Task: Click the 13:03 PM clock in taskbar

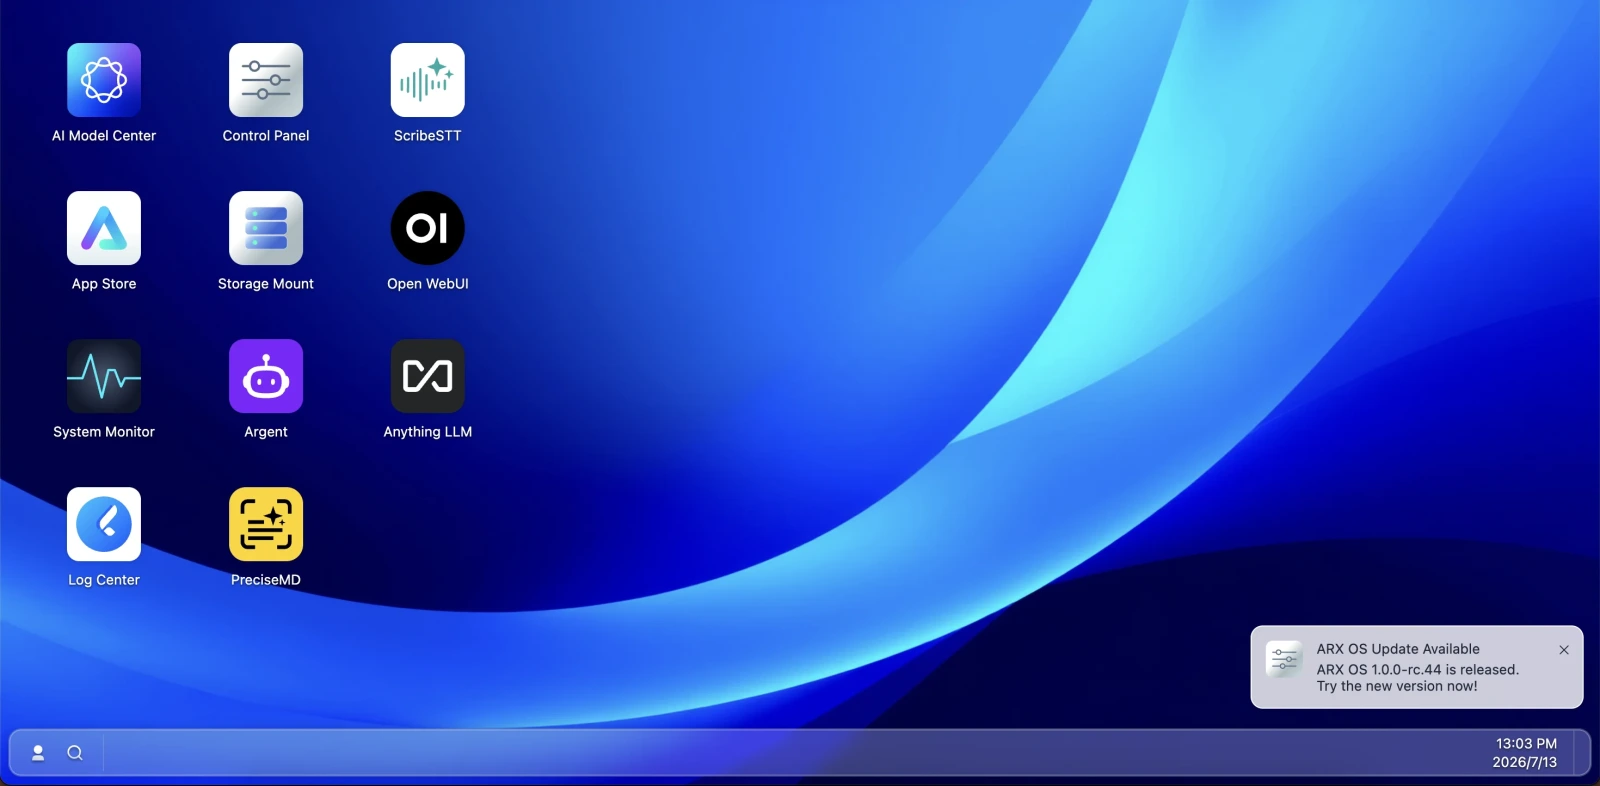Action: click(x=1526, y=743)
